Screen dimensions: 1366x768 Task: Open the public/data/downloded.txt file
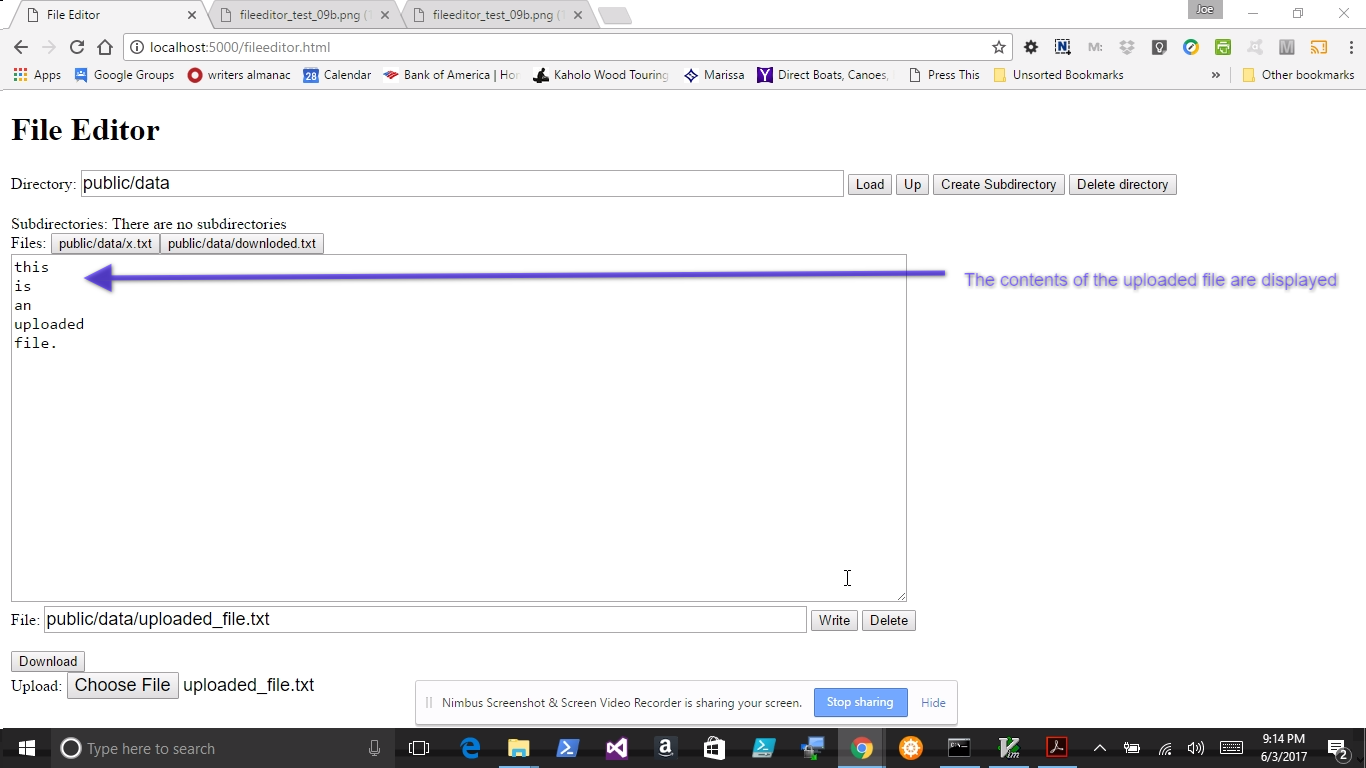coord(241,243)
